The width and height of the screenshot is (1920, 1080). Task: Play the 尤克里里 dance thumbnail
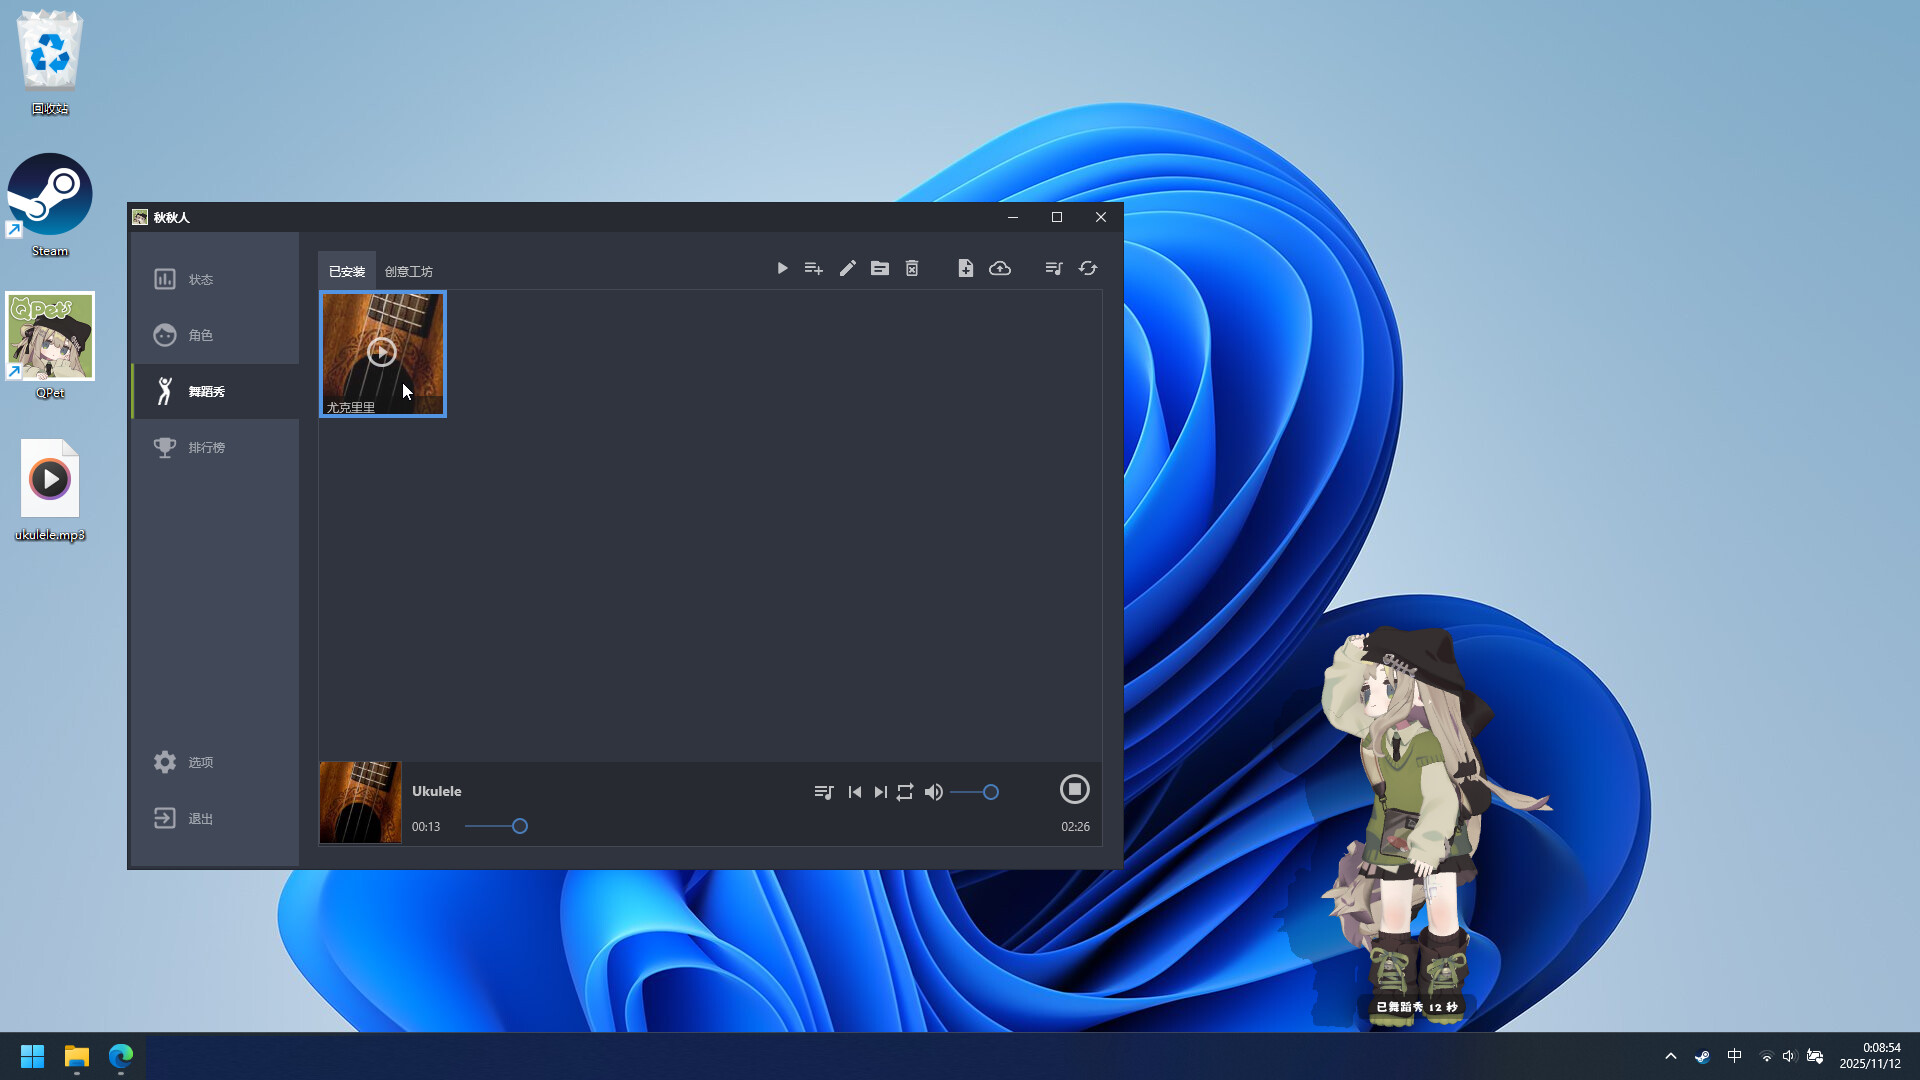[x=382, y=353]
